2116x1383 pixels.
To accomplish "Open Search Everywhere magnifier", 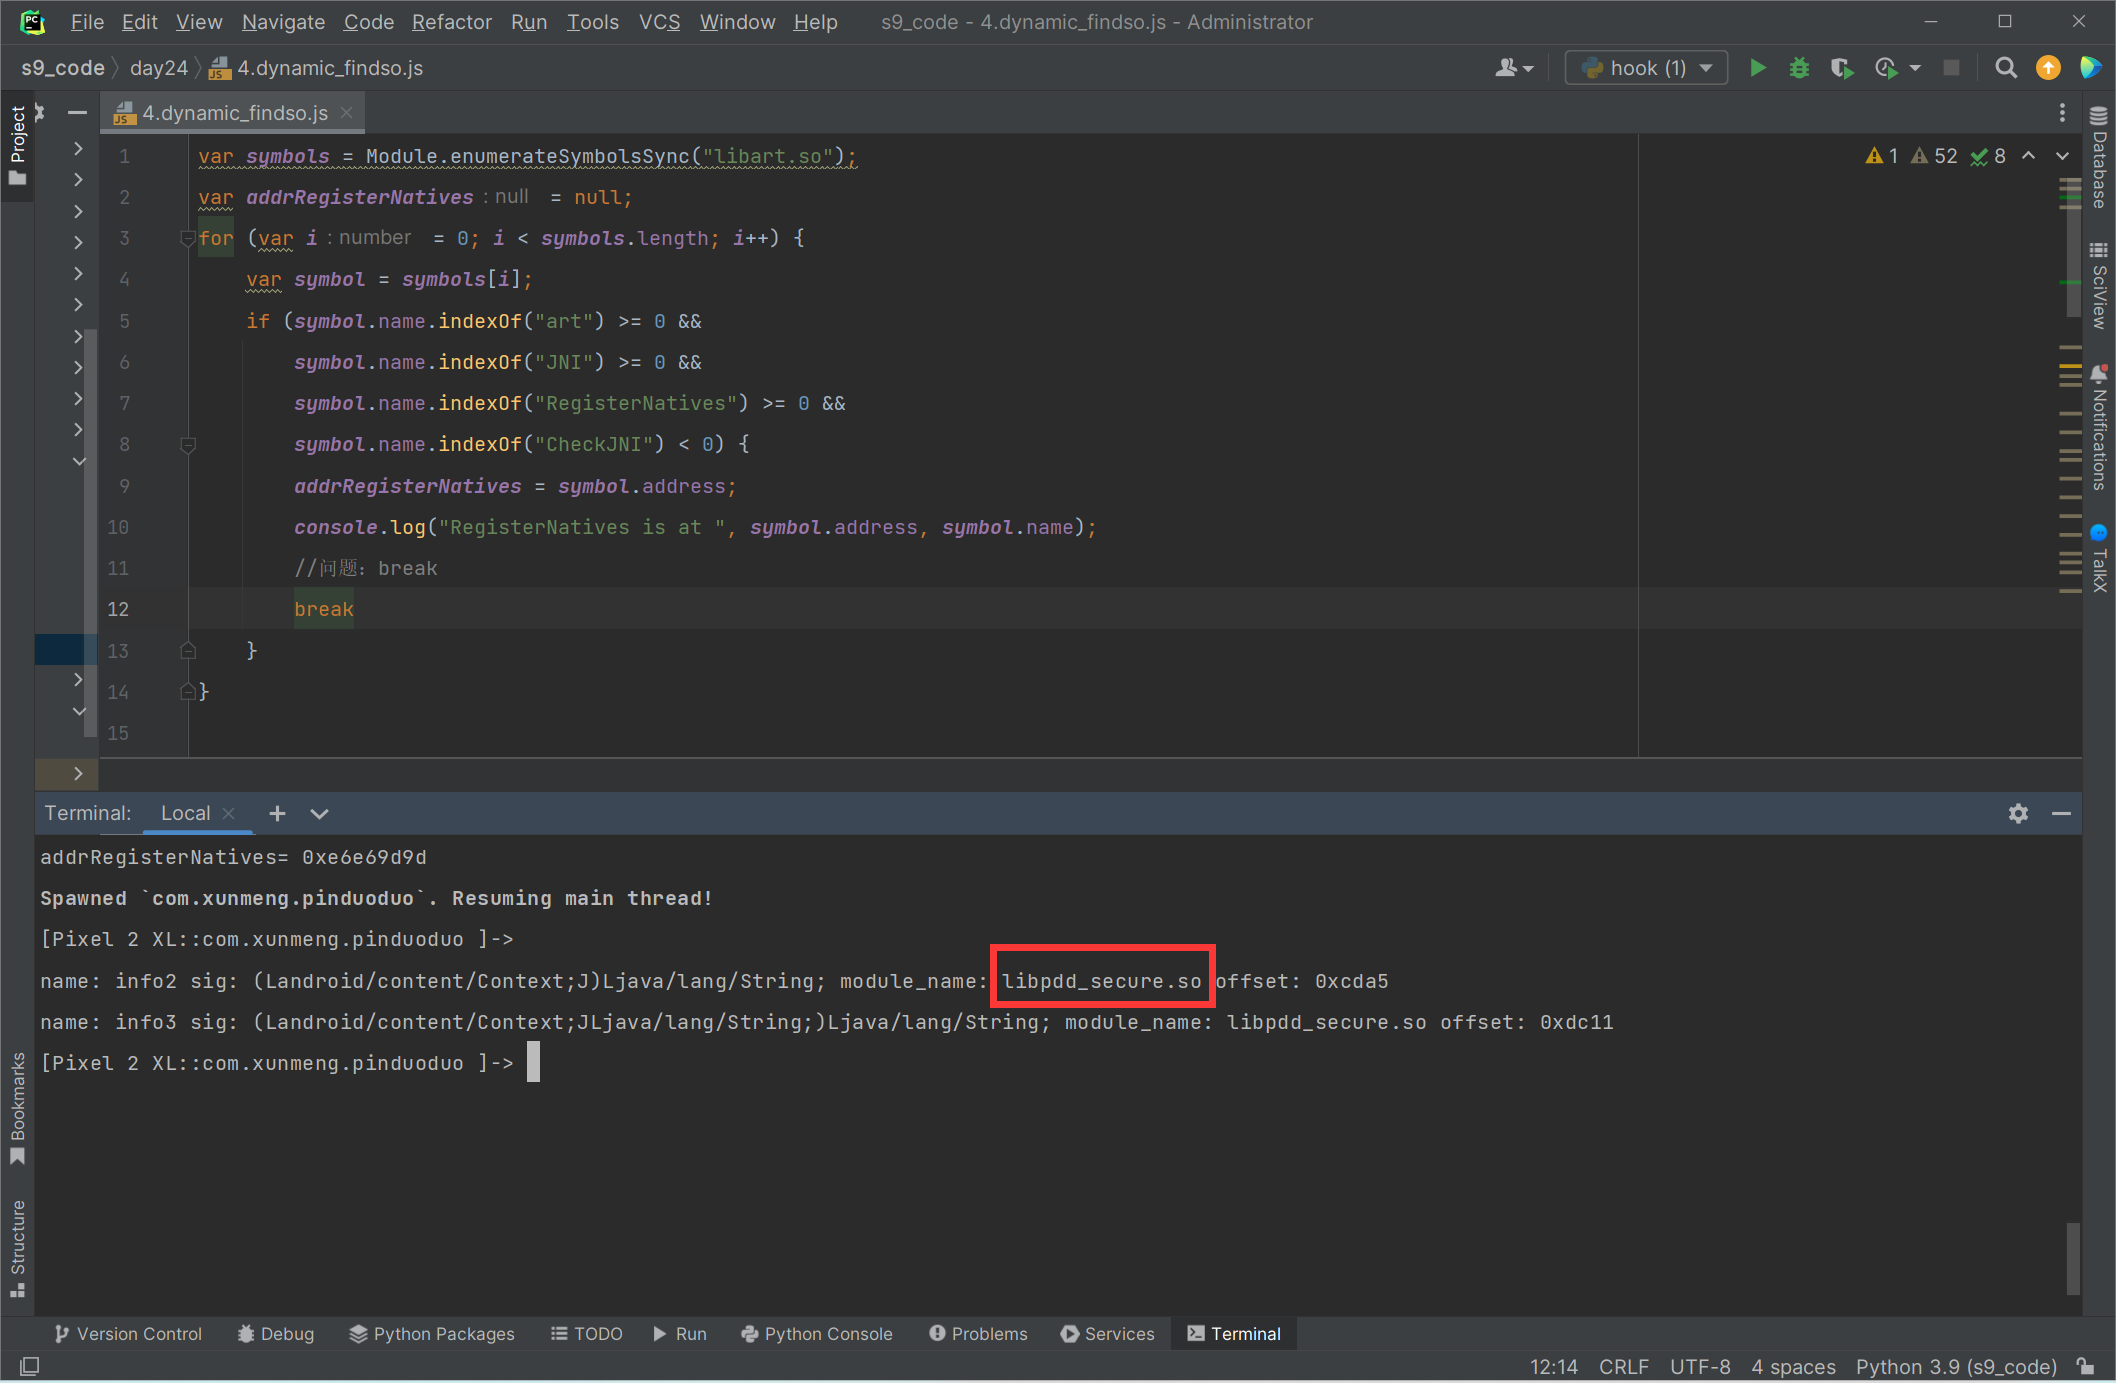I will click(x=2005, y=68).
